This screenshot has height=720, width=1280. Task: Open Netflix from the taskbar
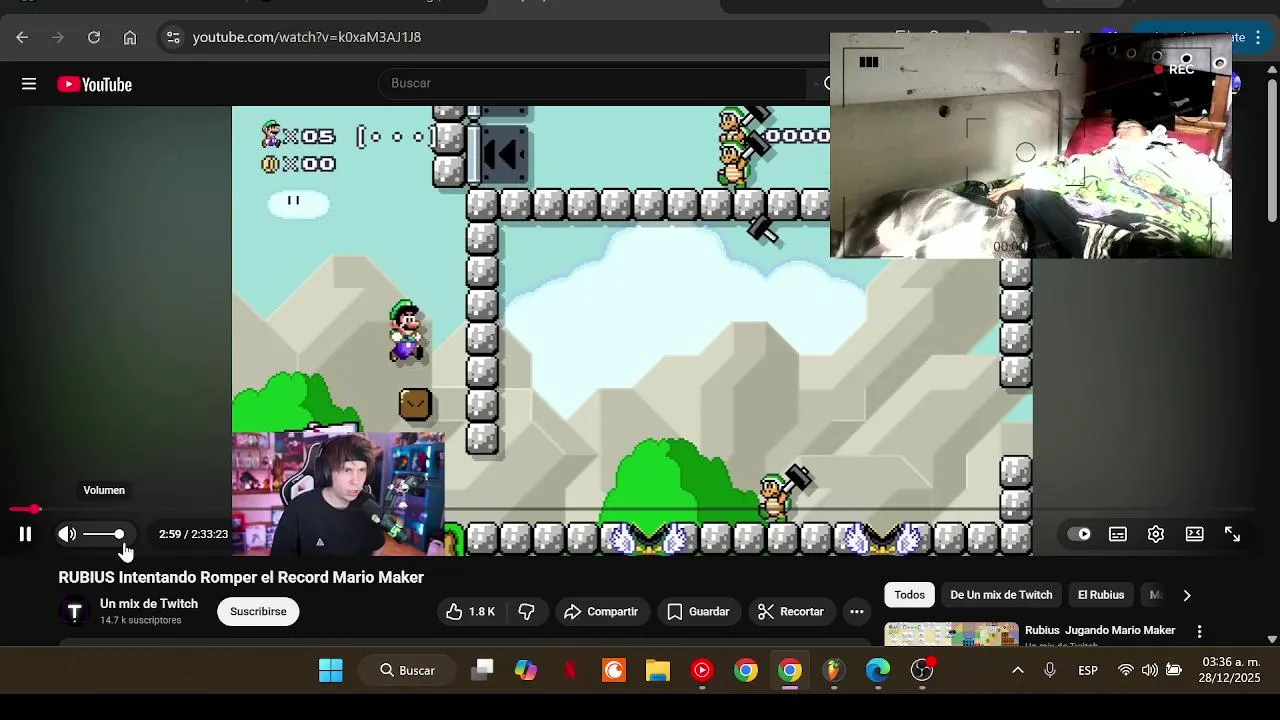coord(570,670)
